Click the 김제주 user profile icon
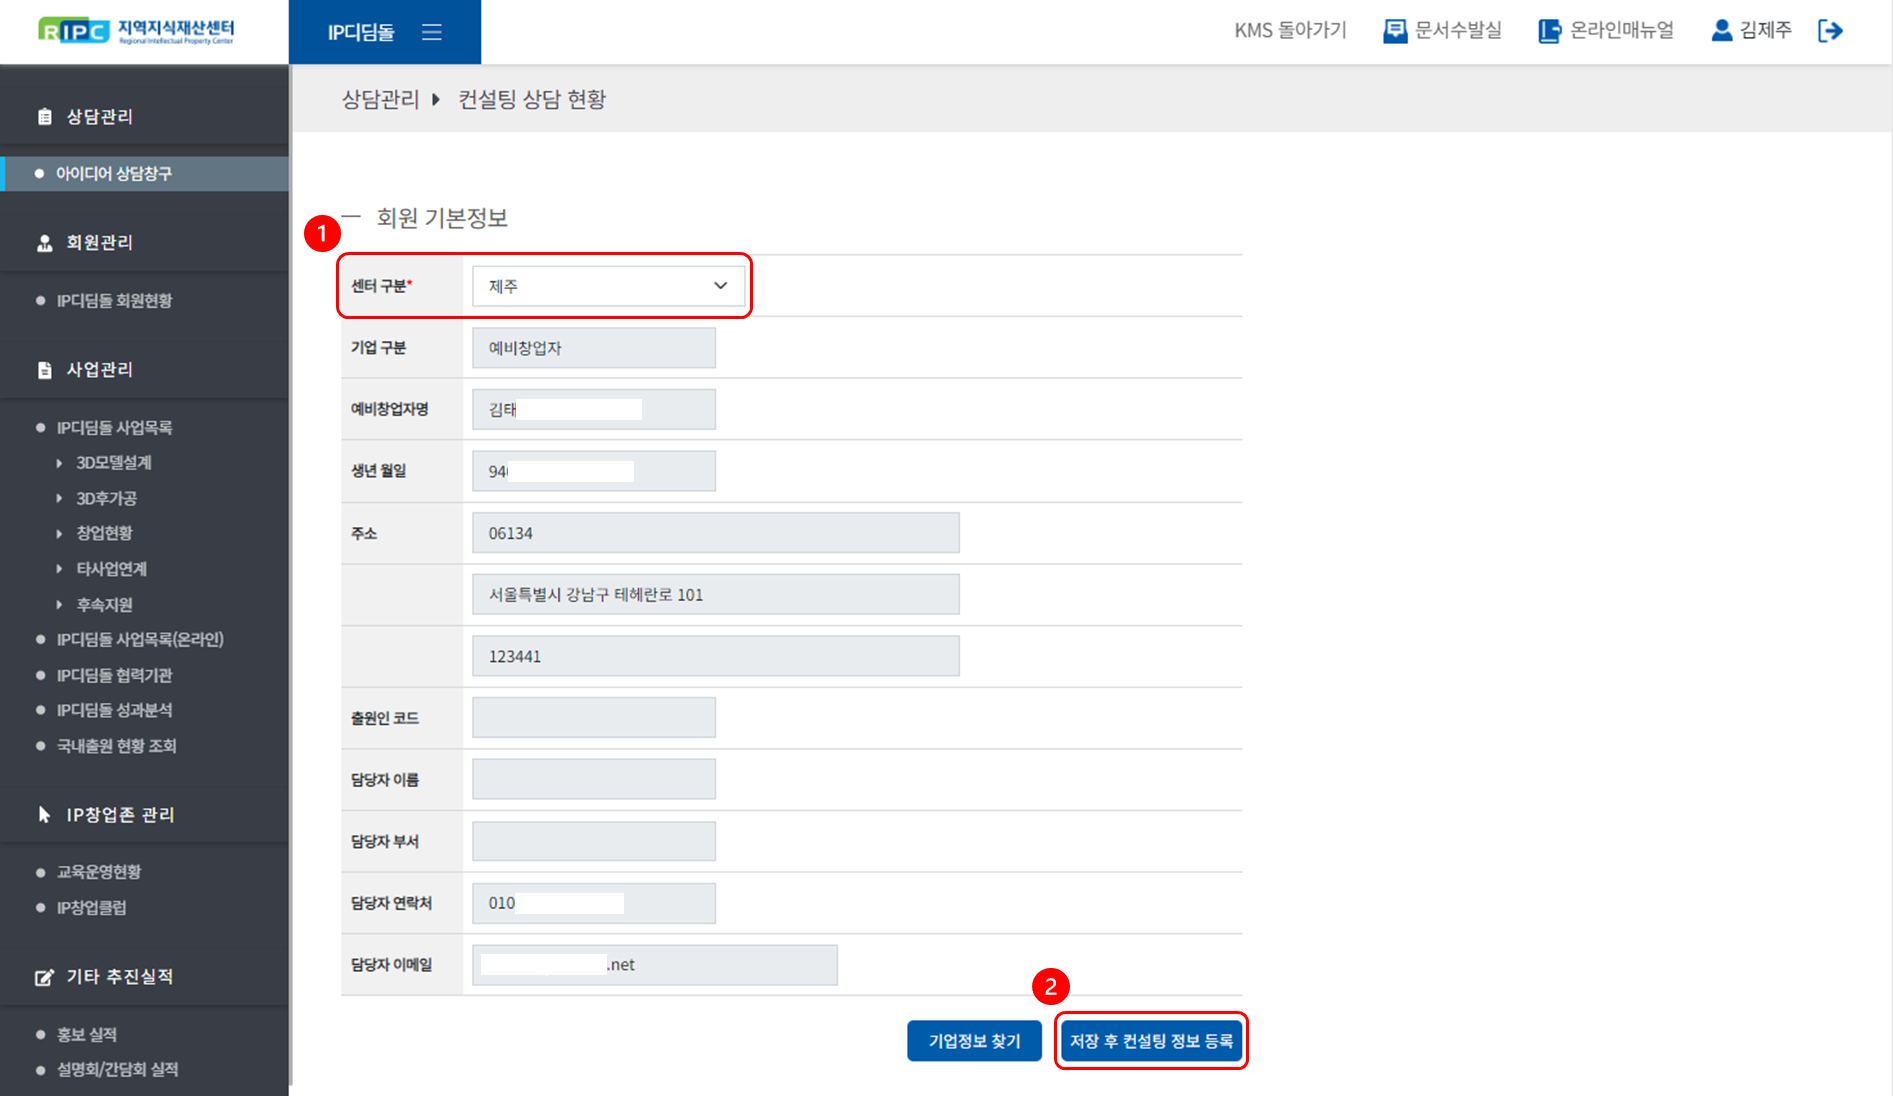 [1721, 31]
